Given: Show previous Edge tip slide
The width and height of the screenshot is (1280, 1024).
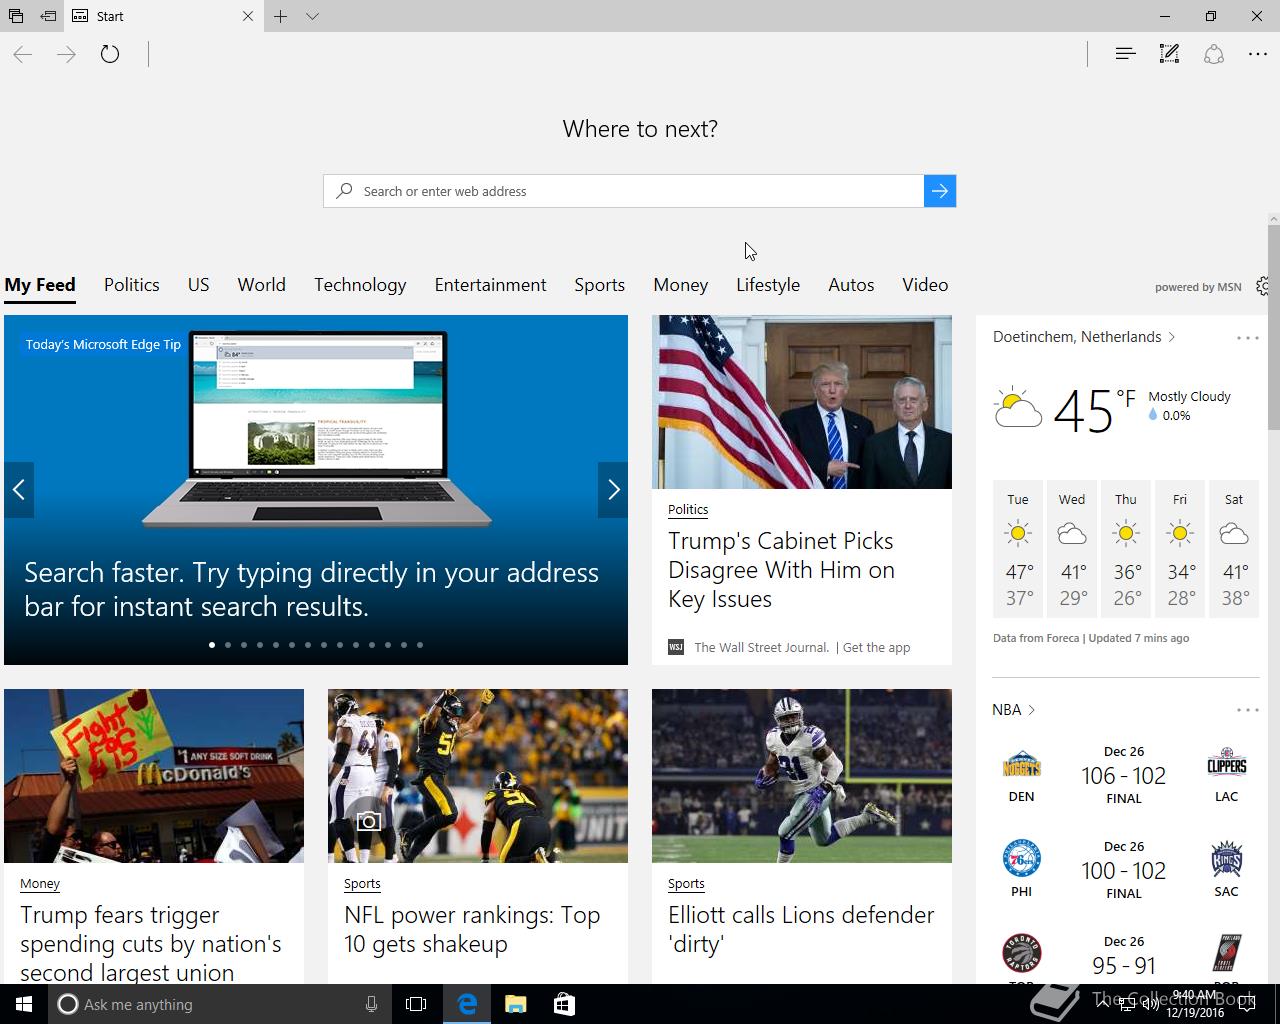Looking at the screenshot, I should click(x=19, y=489).
